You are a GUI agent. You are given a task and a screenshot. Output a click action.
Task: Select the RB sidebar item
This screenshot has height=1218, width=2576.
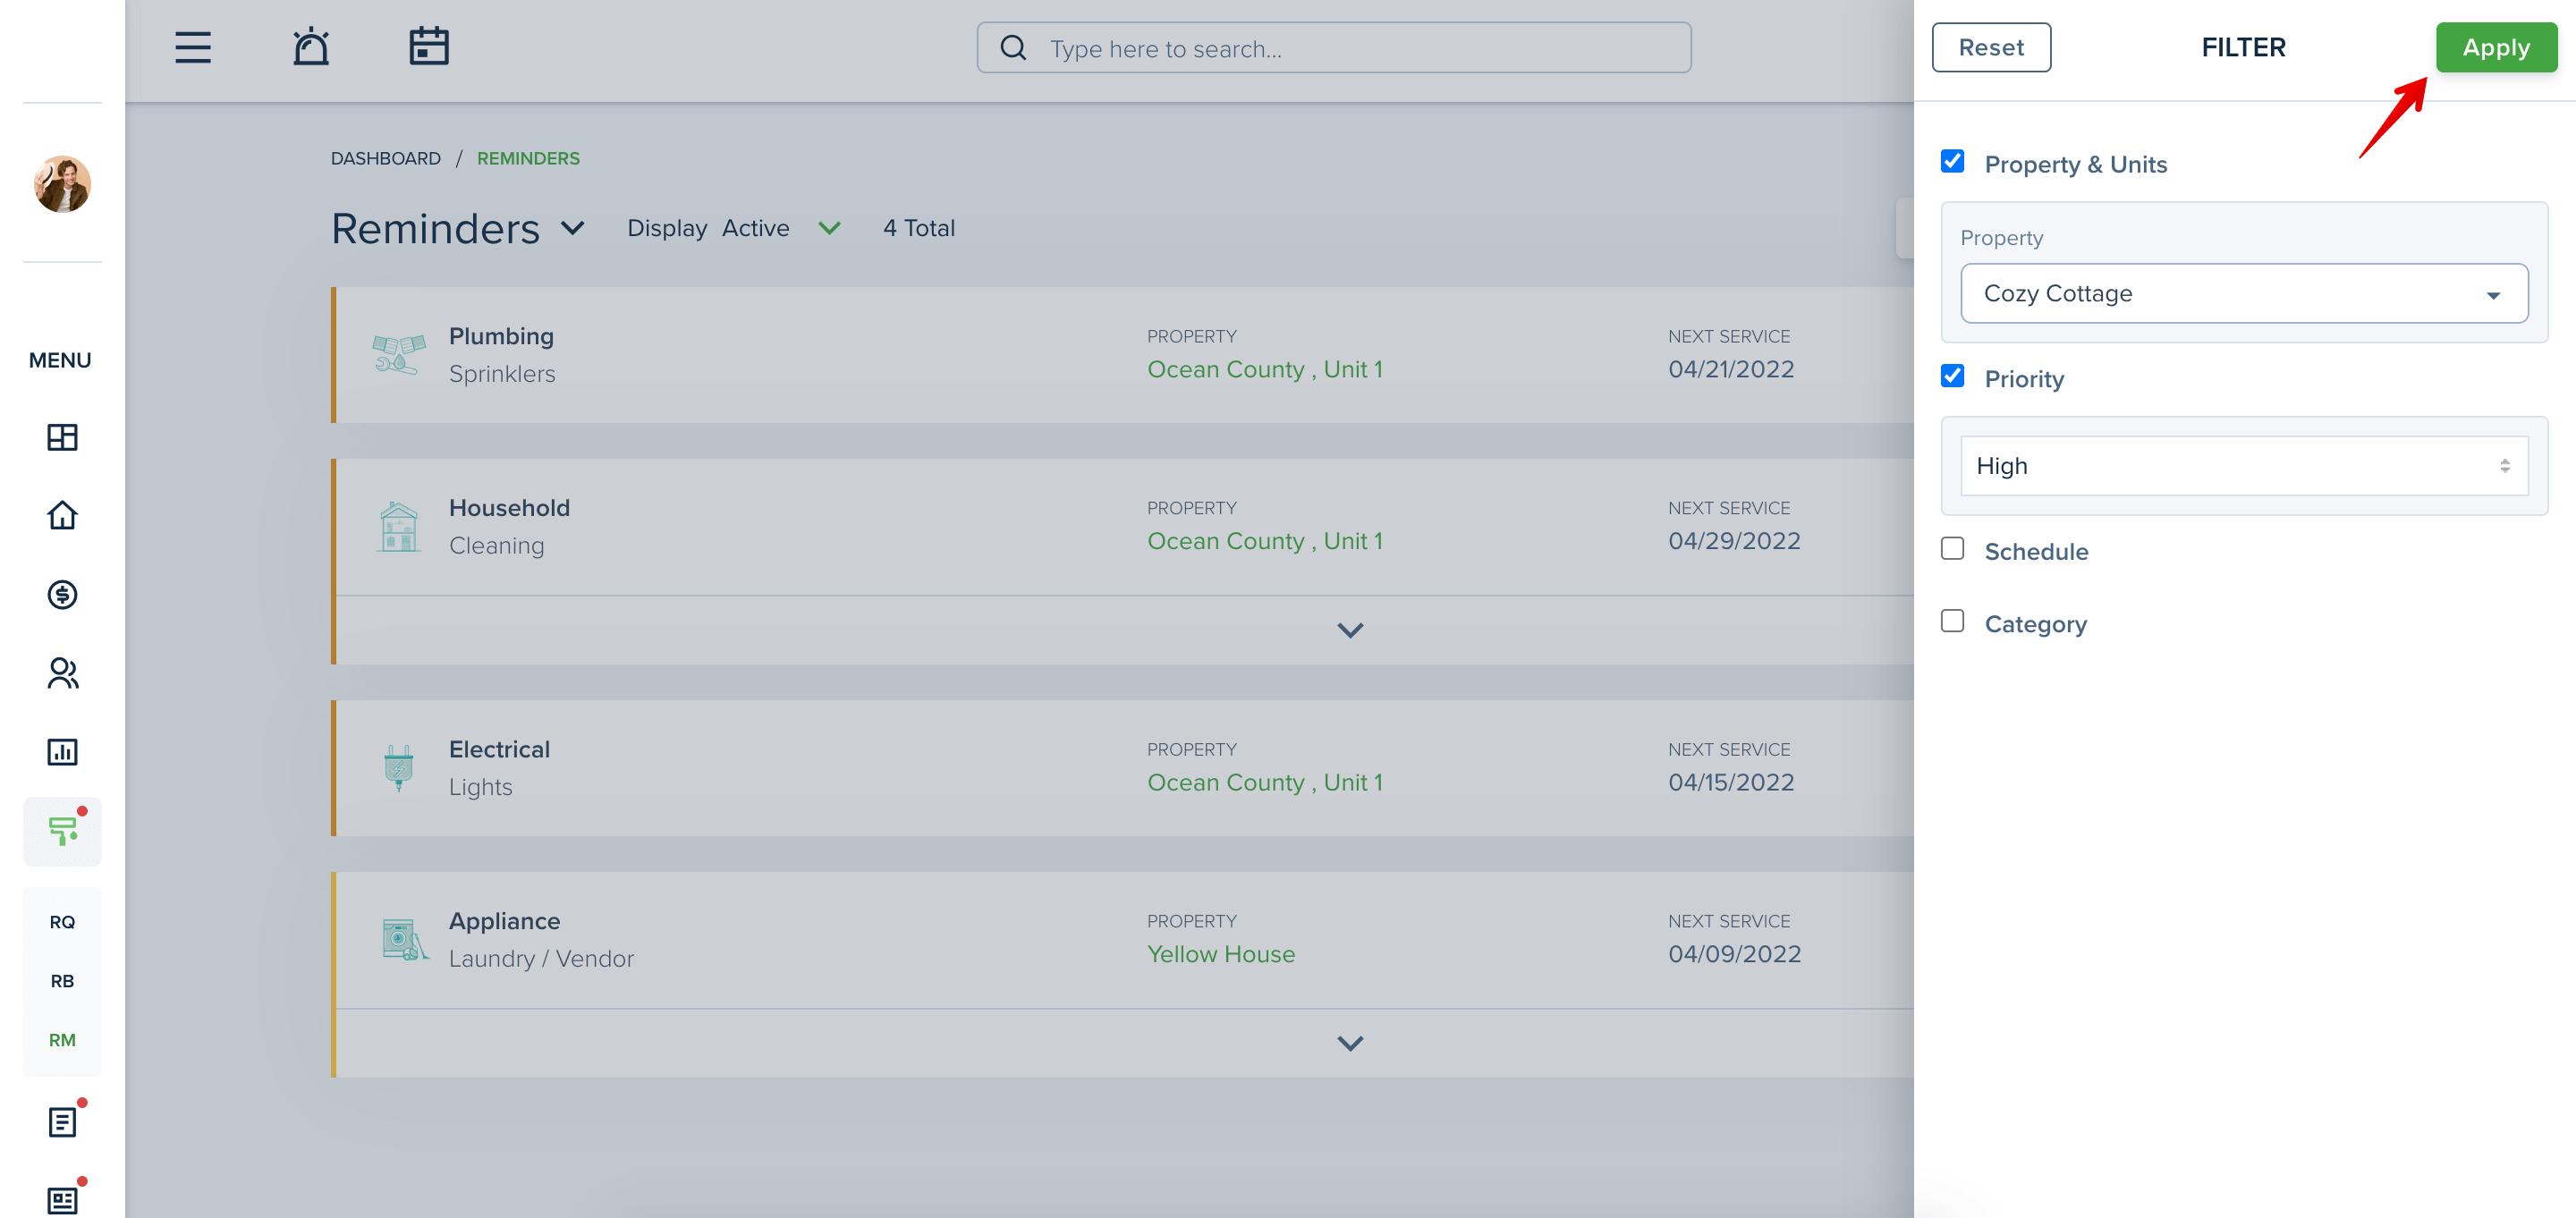click(62, 981)
